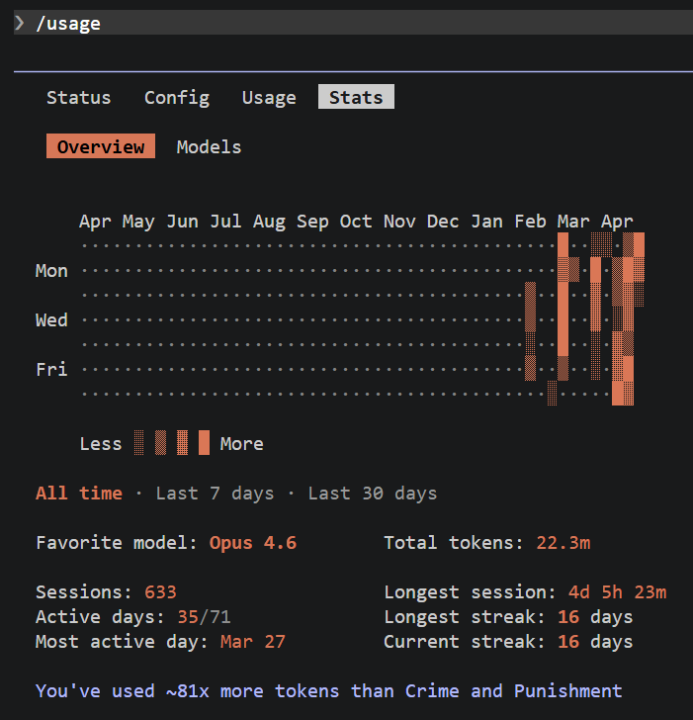
Task: Filter stats to Last 7 days
Action: point(214,493)
